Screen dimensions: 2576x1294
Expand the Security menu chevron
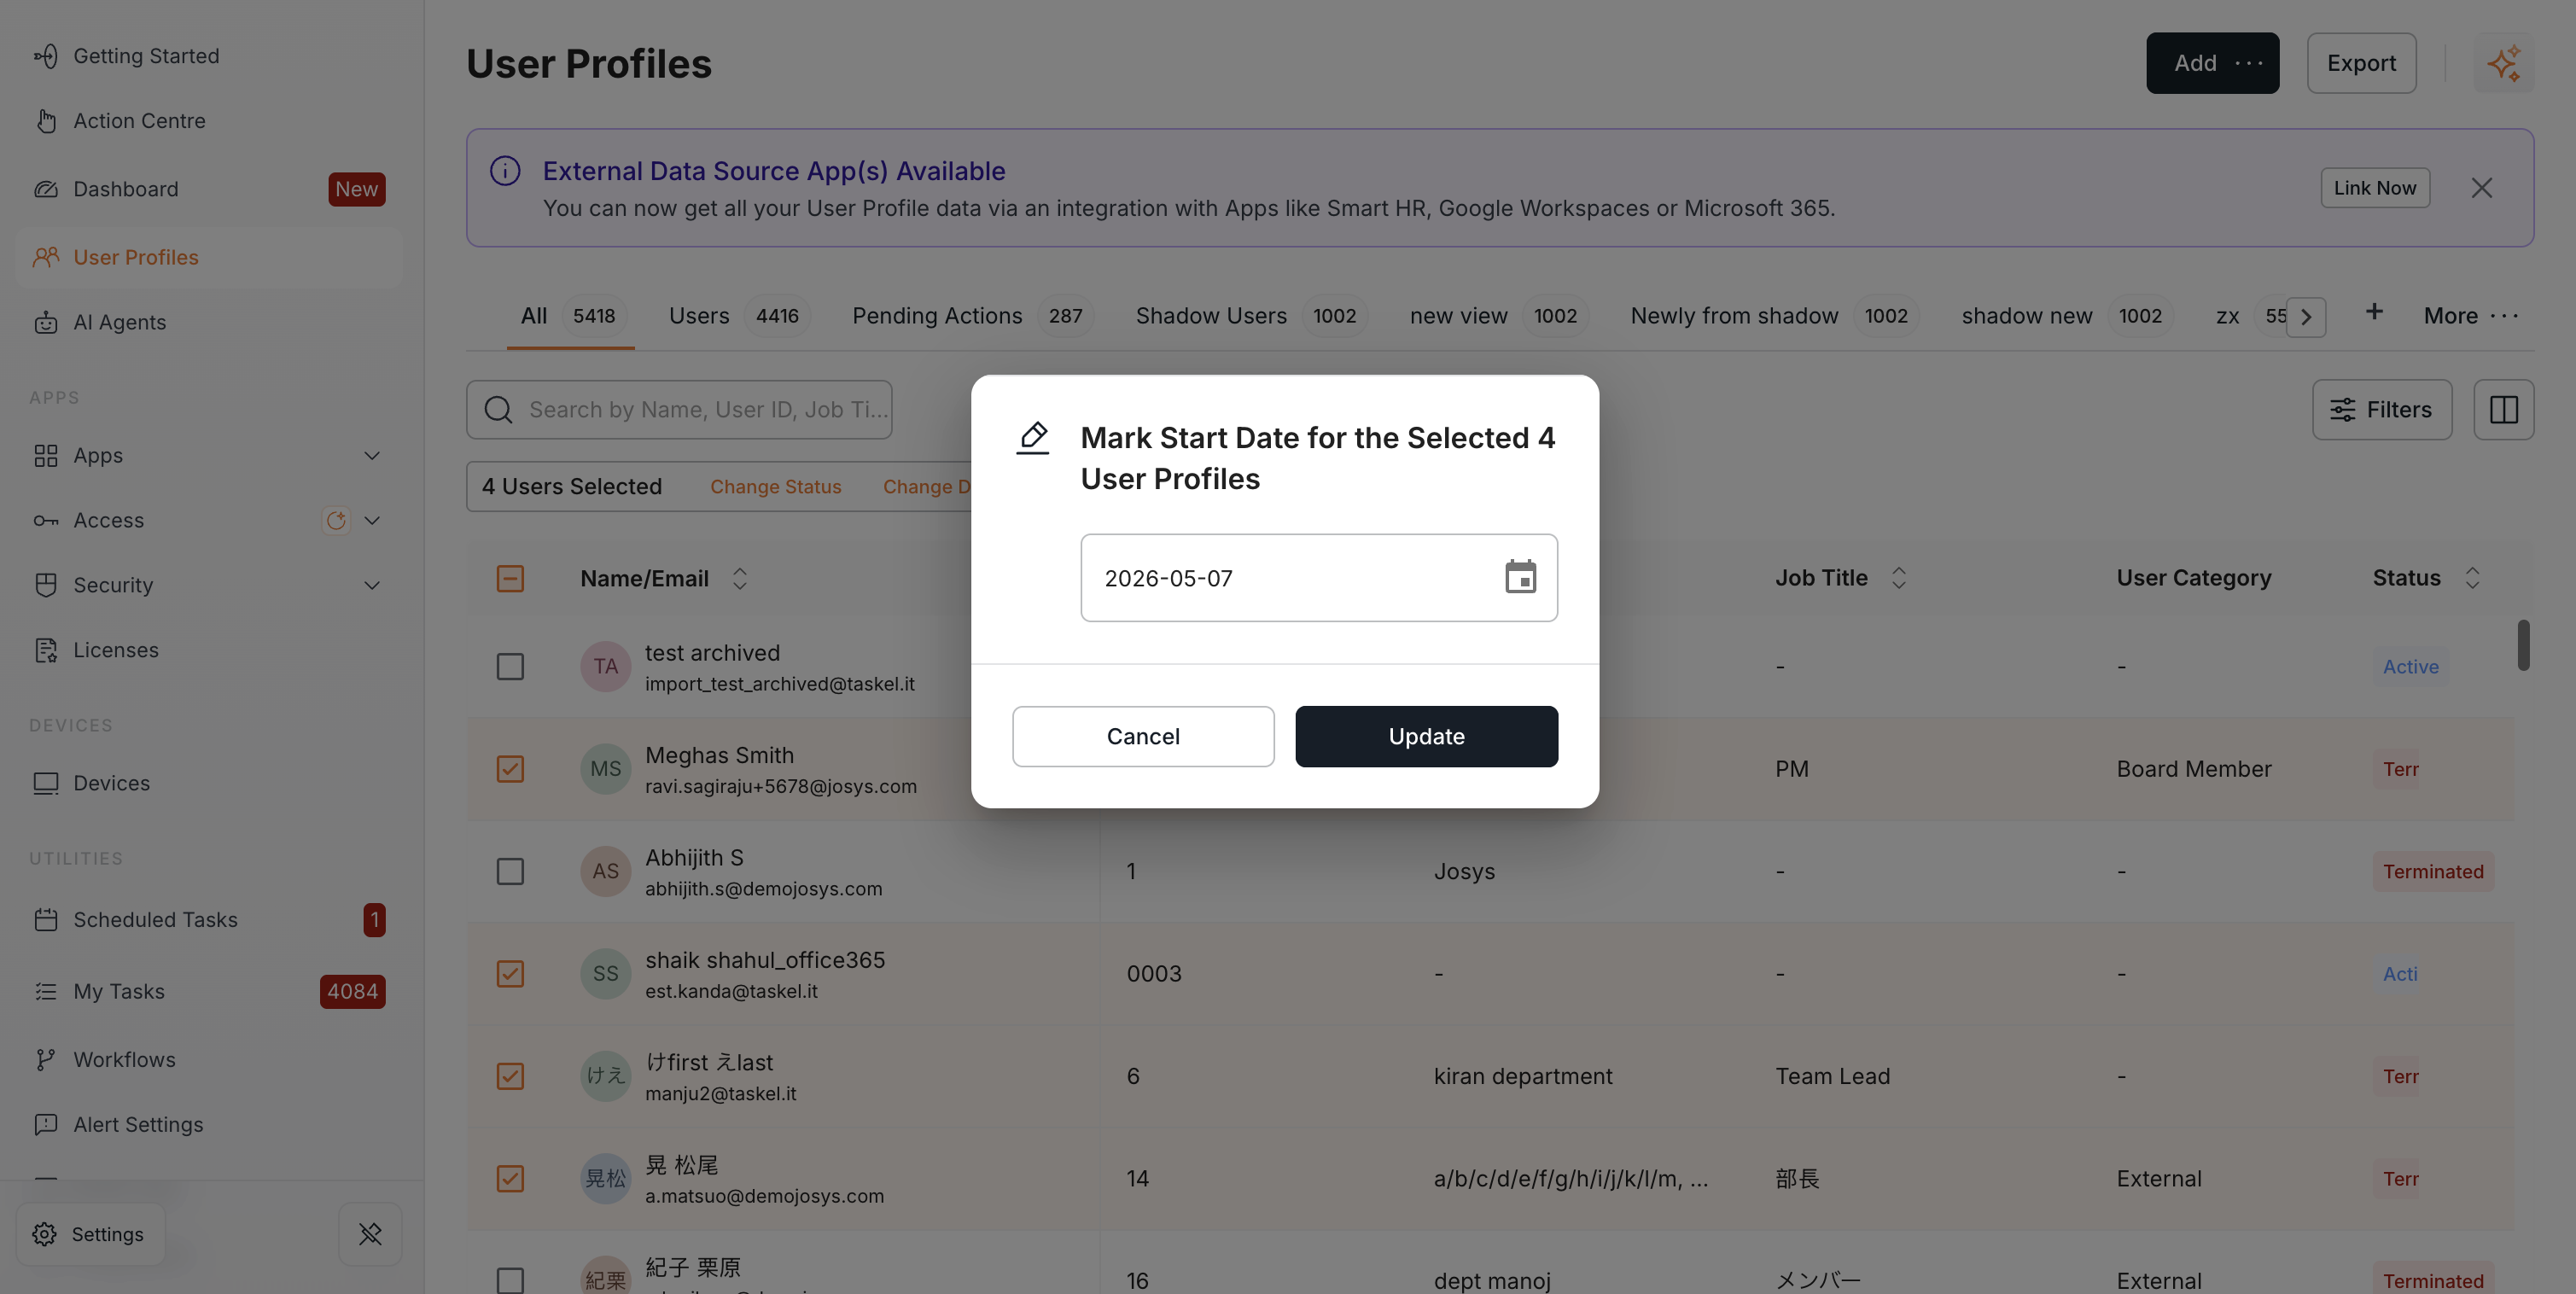[372, 585]
